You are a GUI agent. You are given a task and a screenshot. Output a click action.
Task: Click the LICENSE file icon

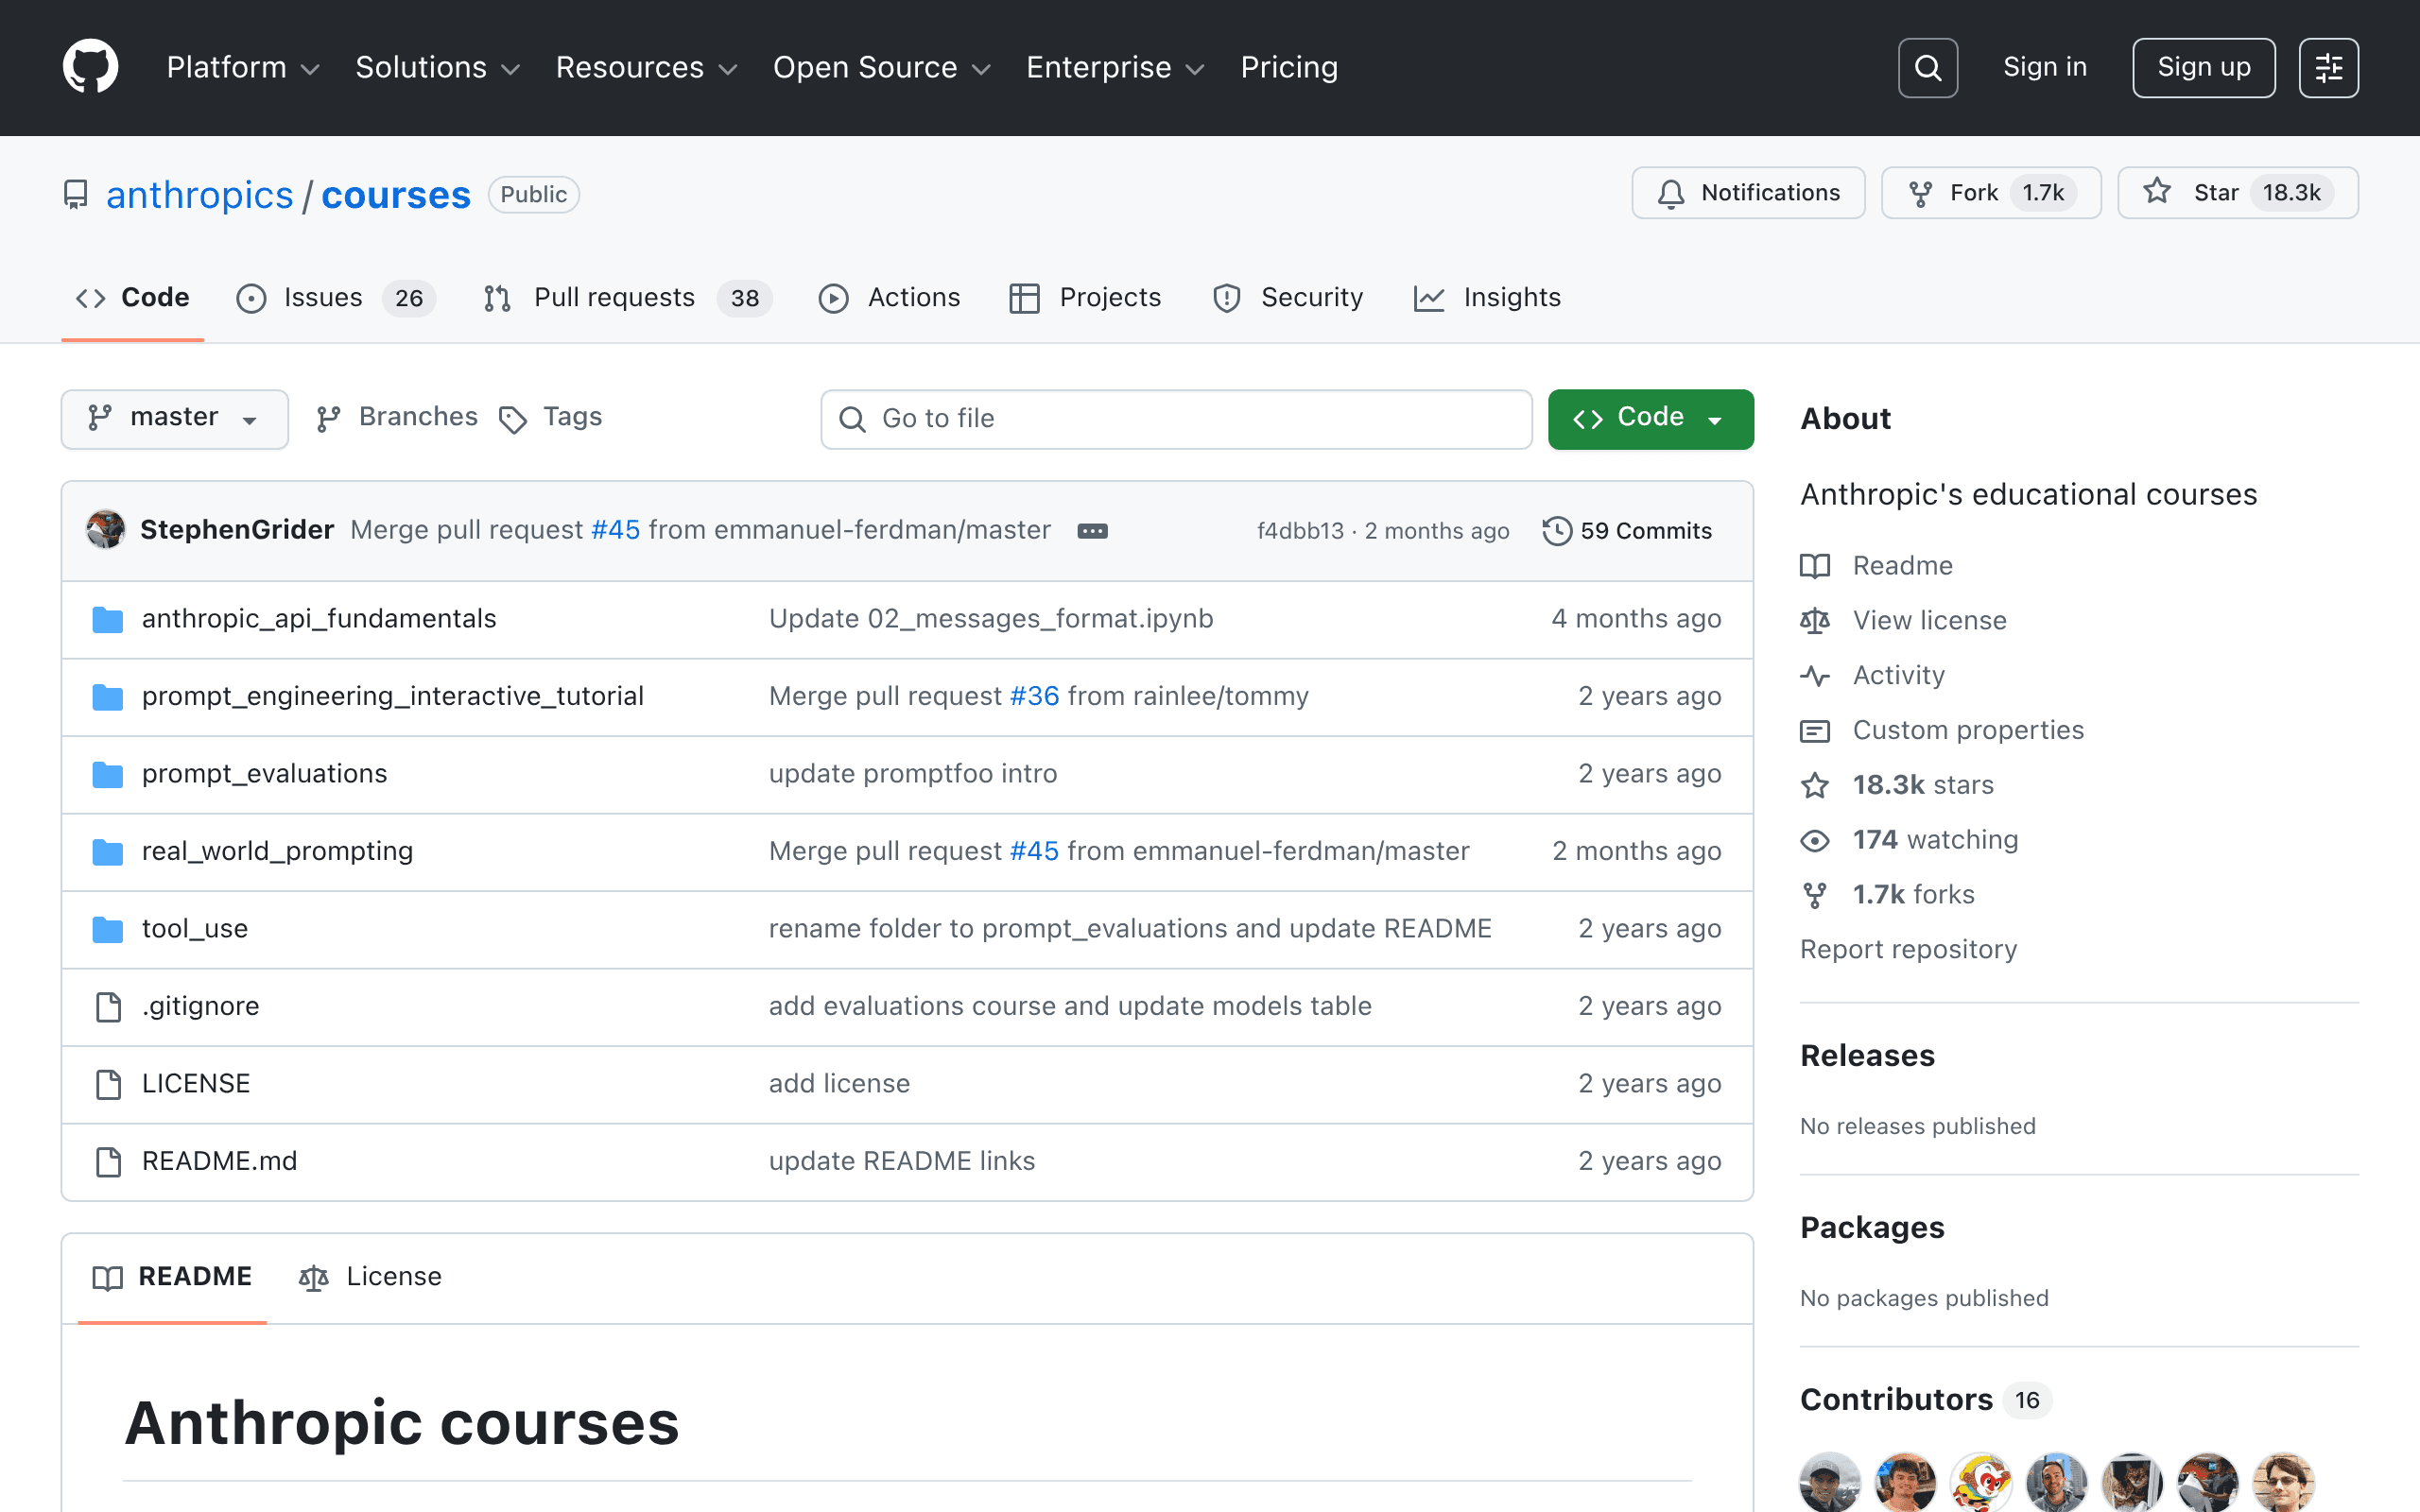click(x=108, y=1084)
